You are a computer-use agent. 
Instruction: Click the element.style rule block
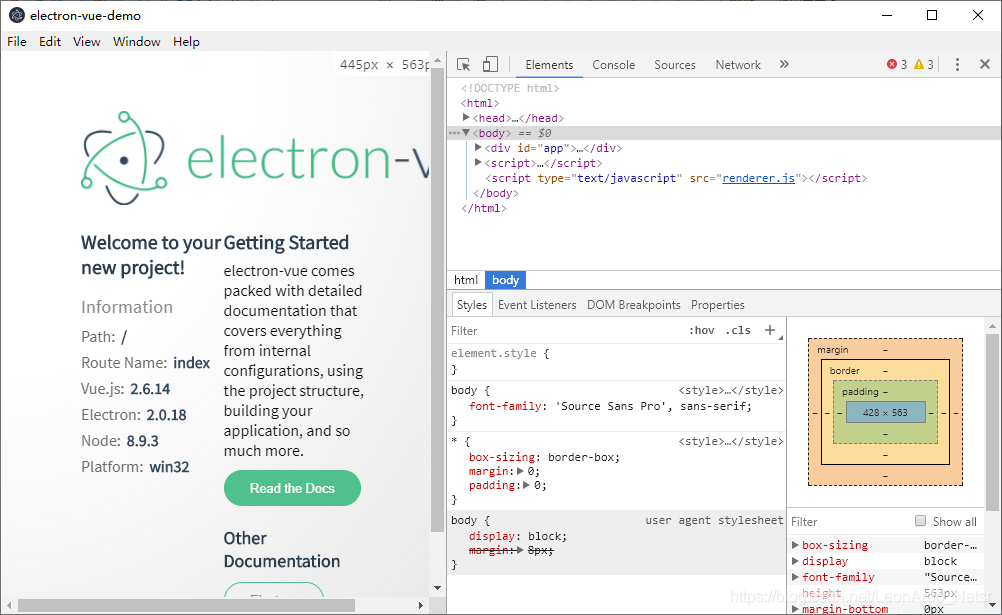tap(616, 361)
